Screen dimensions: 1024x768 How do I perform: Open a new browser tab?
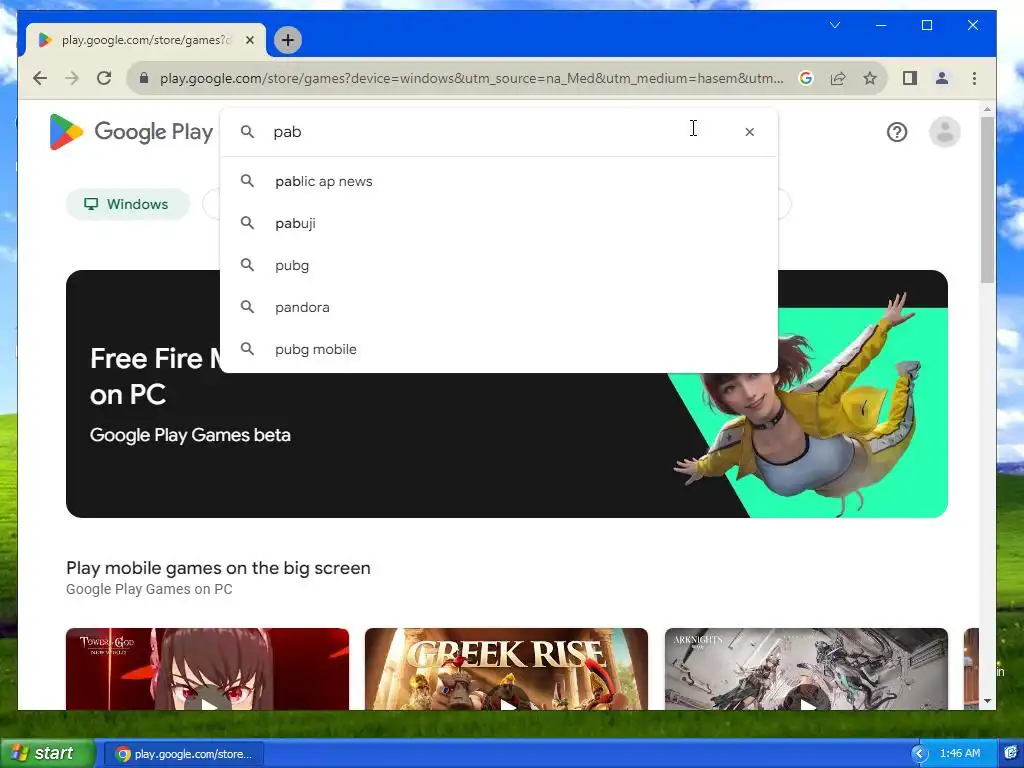(x=287, y=40)
